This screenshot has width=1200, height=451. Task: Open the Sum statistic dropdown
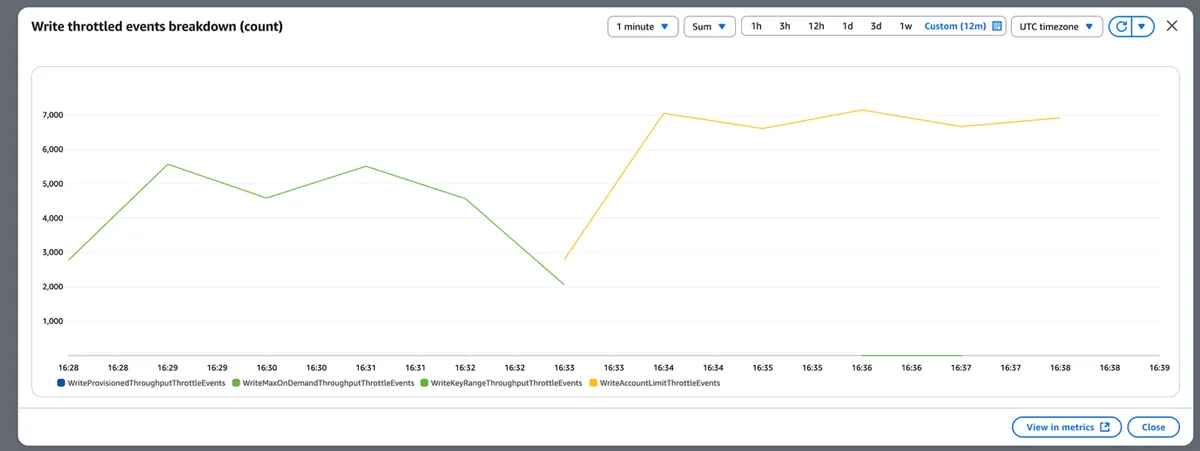pos(710,27)
